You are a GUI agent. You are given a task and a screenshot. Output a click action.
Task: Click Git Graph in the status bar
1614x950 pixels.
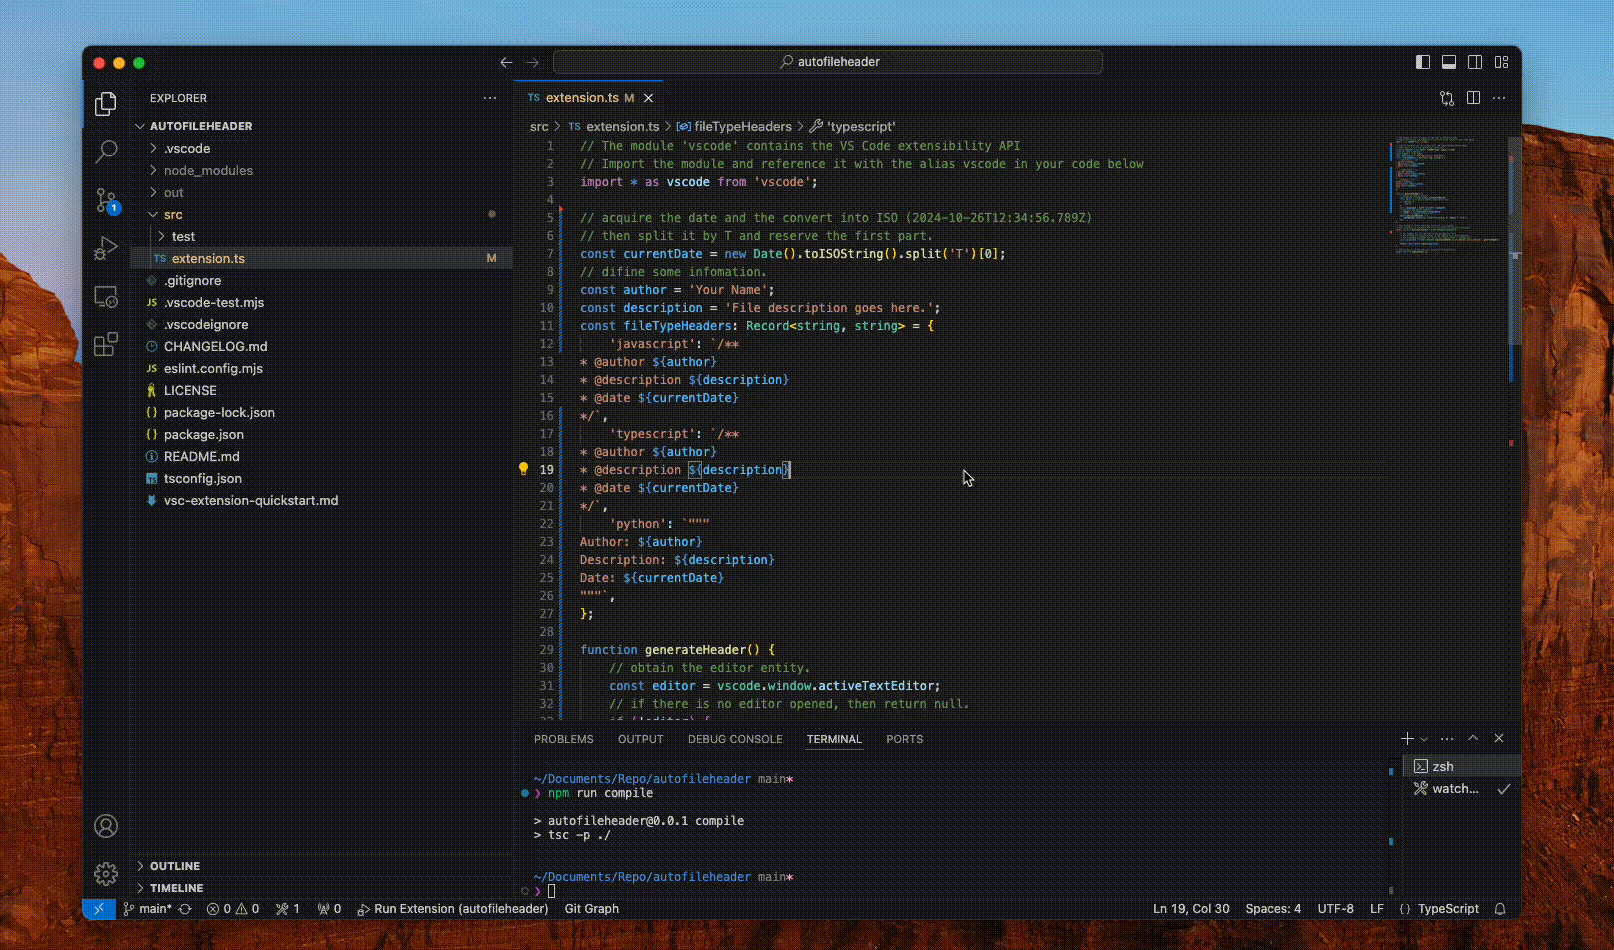click(592, 909)
